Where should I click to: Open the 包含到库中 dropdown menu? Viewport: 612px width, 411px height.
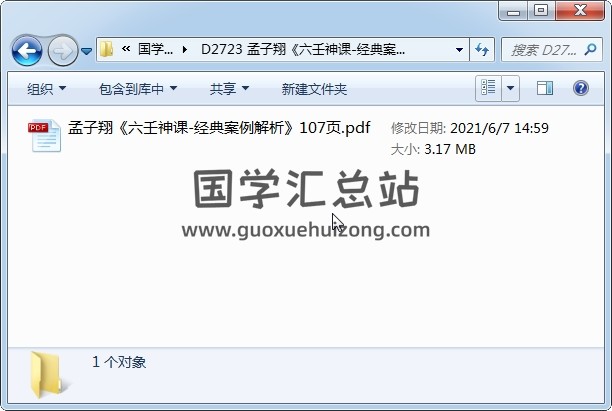pyautogui.click(x=138, y=89)
